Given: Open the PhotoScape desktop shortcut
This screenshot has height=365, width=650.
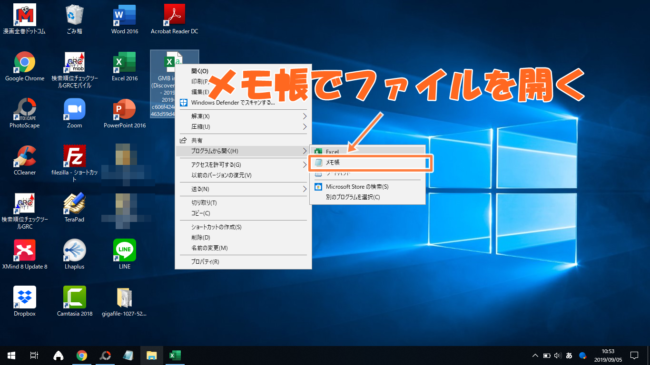Looking at the screenshot, I should [24, 113].
